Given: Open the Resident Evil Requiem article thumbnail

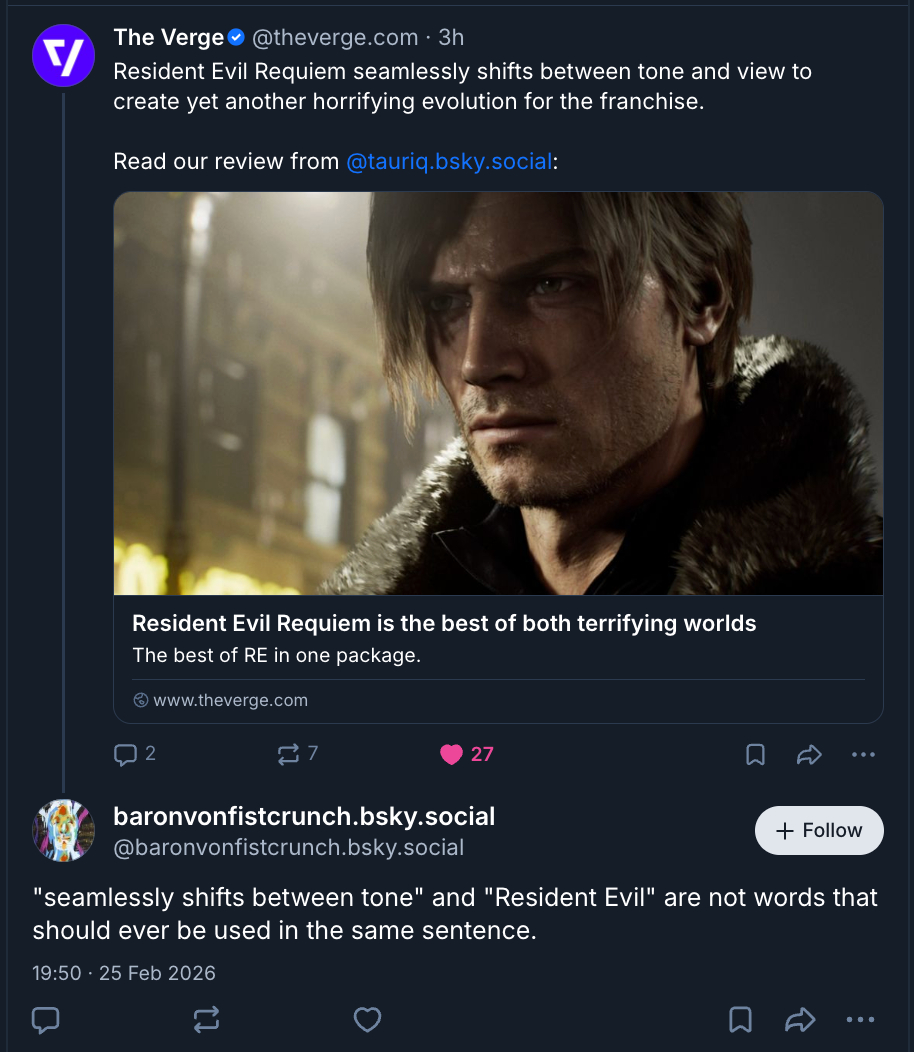Looking at the screenshot, I should click(x=498, y=393).
